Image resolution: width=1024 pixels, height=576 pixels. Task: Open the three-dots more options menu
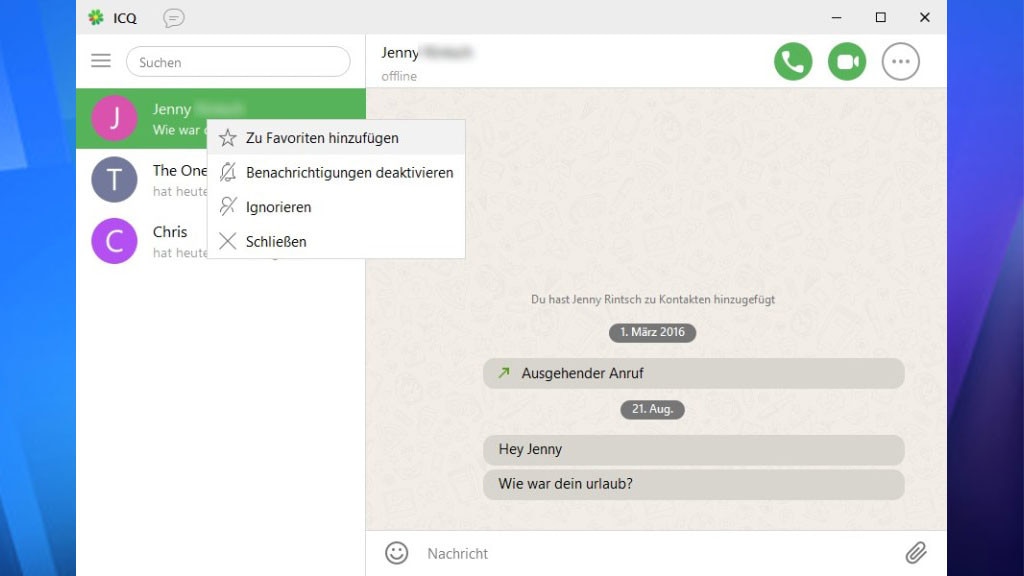click(900, 62)
